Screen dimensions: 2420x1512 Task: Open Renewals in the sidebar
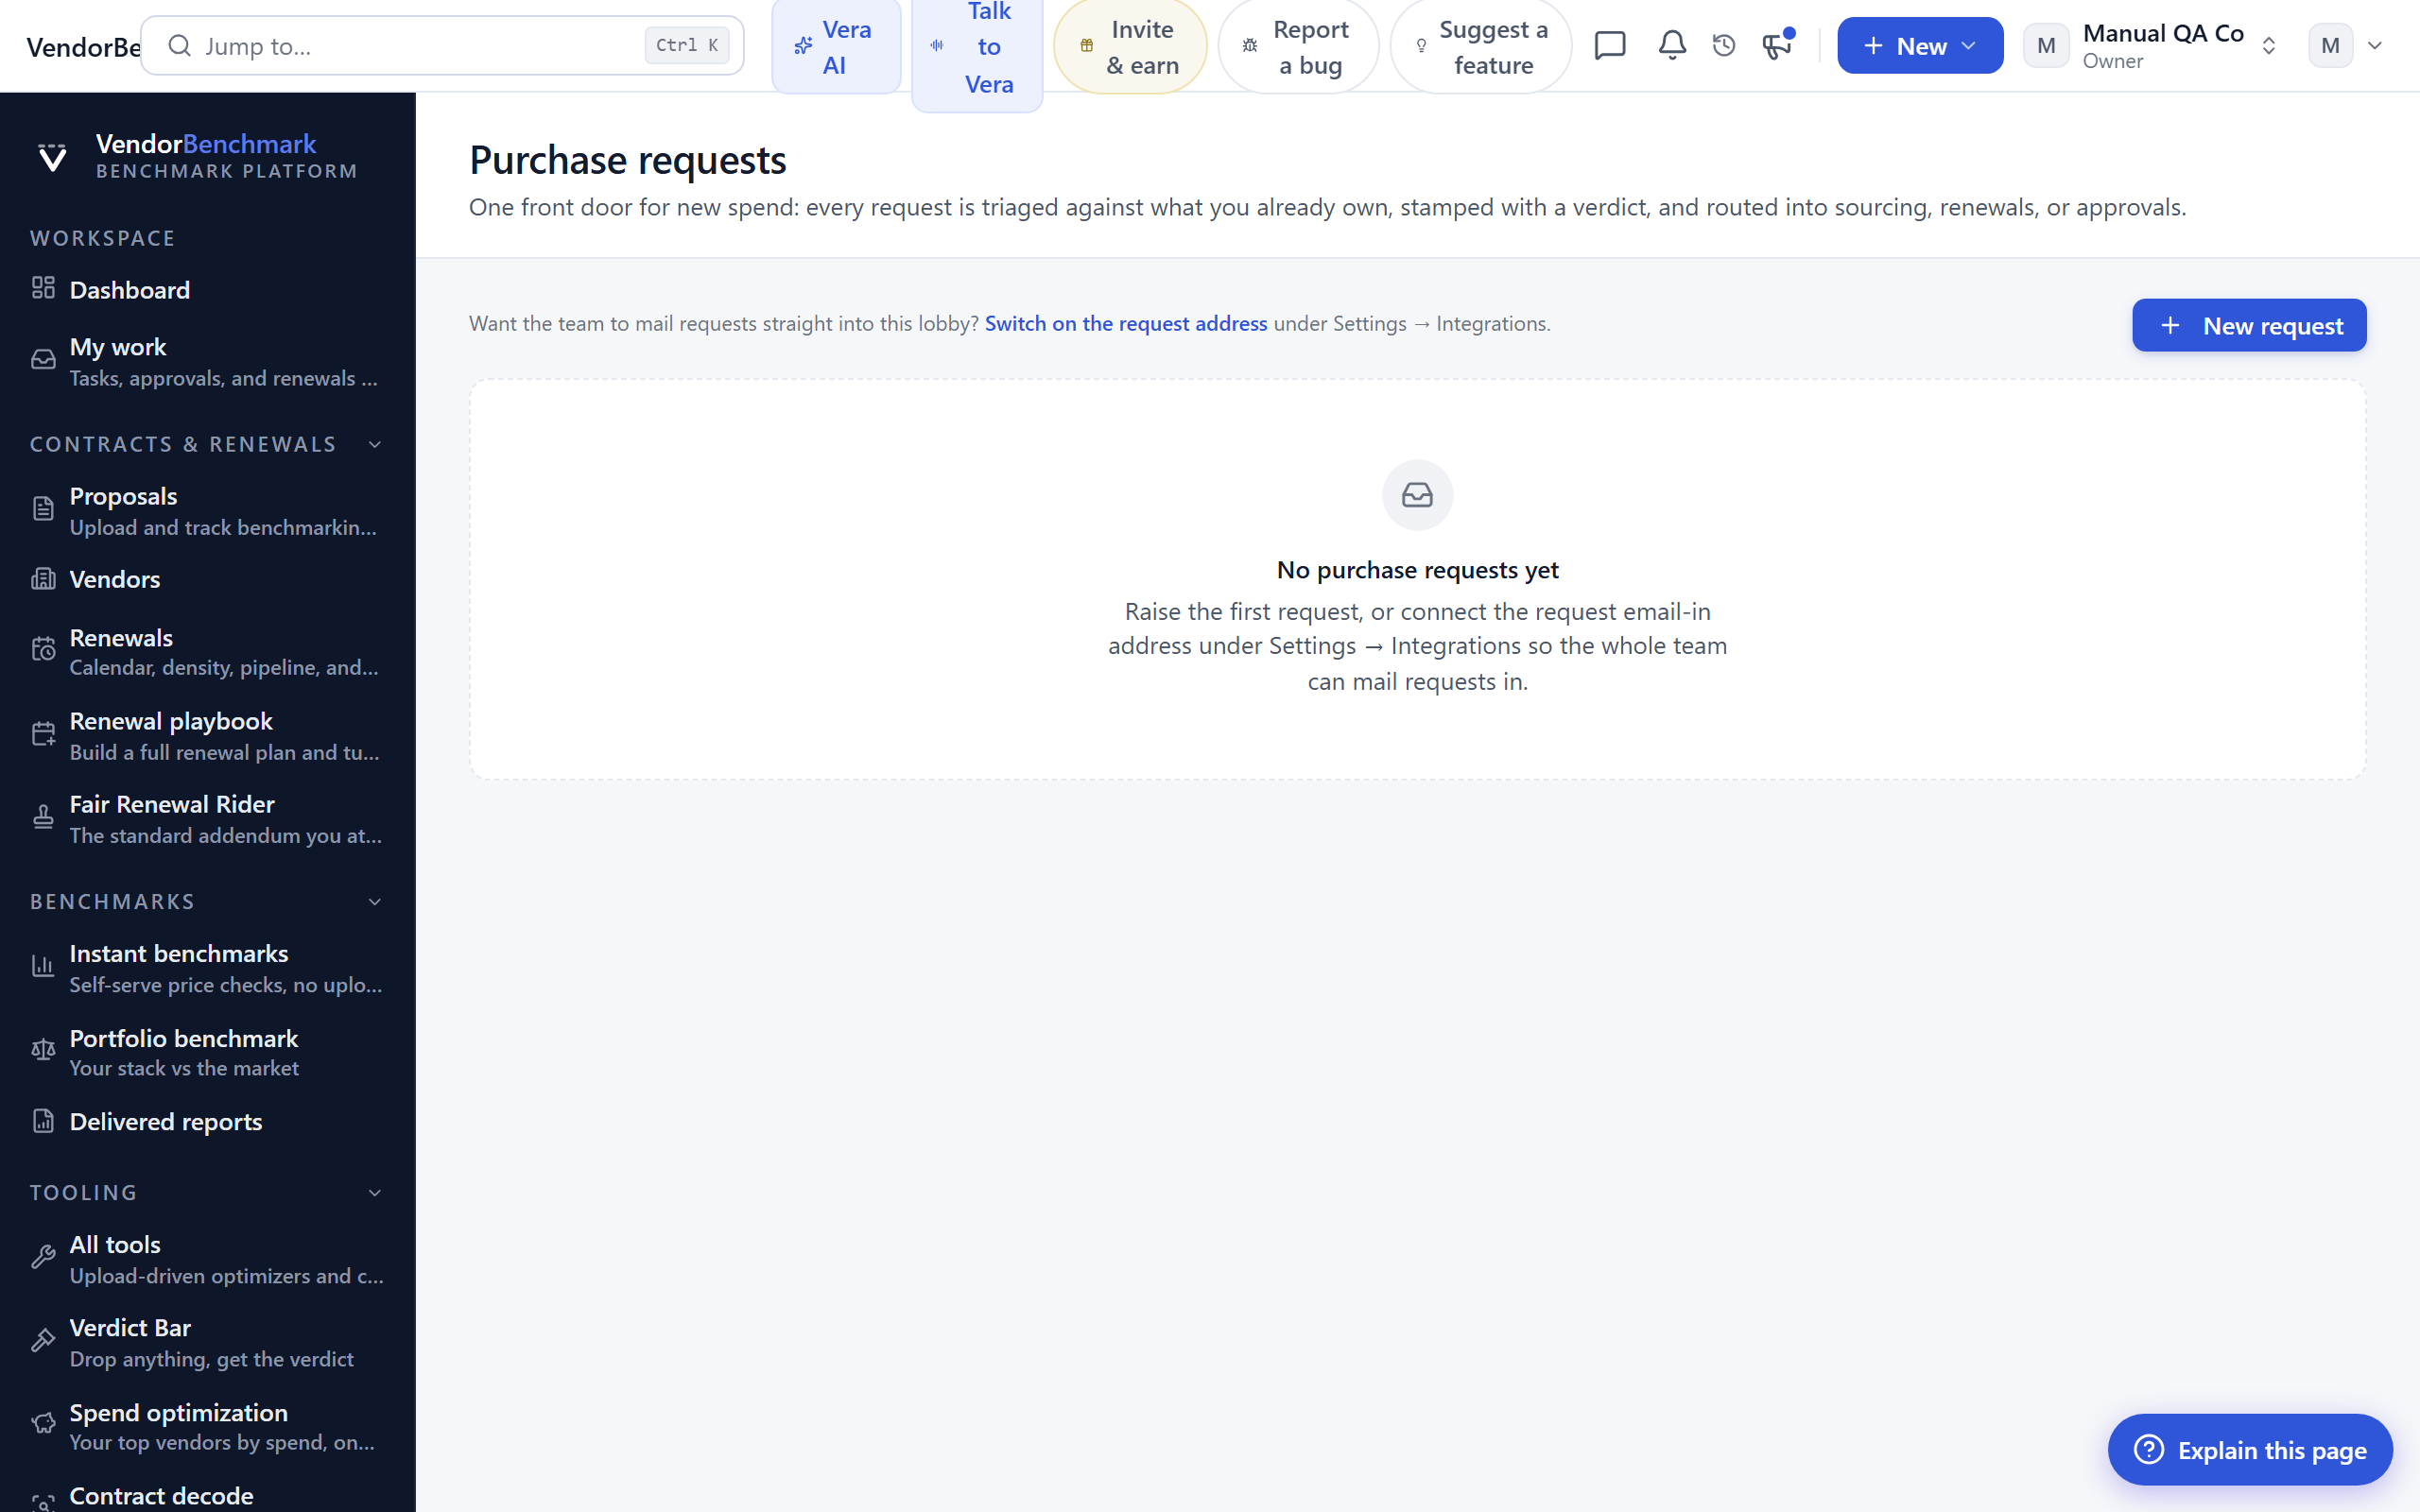click(x=208, y=651)
